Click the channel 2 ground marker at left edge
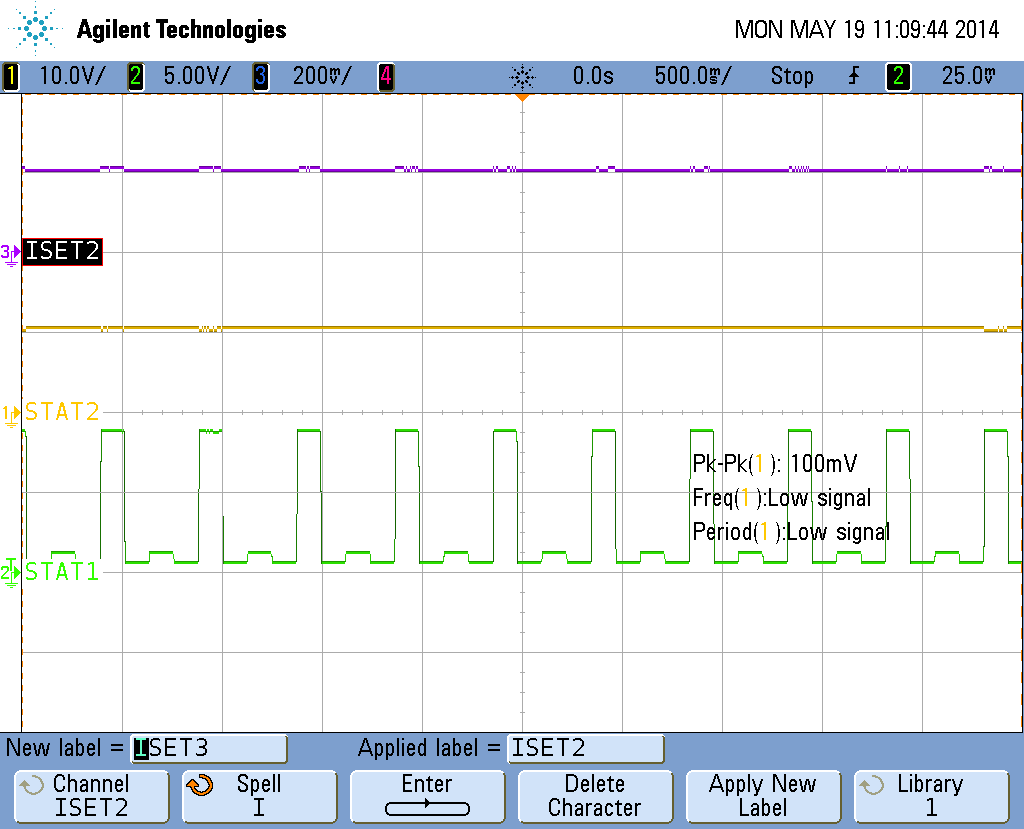Viewport: 1024px width, 829px height. coord(10,574)
